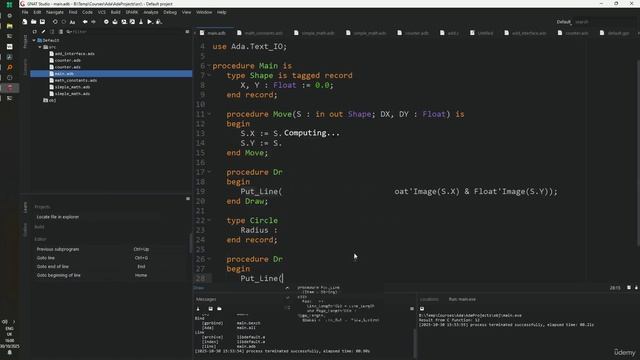Open the File menu

pos(25,12)
